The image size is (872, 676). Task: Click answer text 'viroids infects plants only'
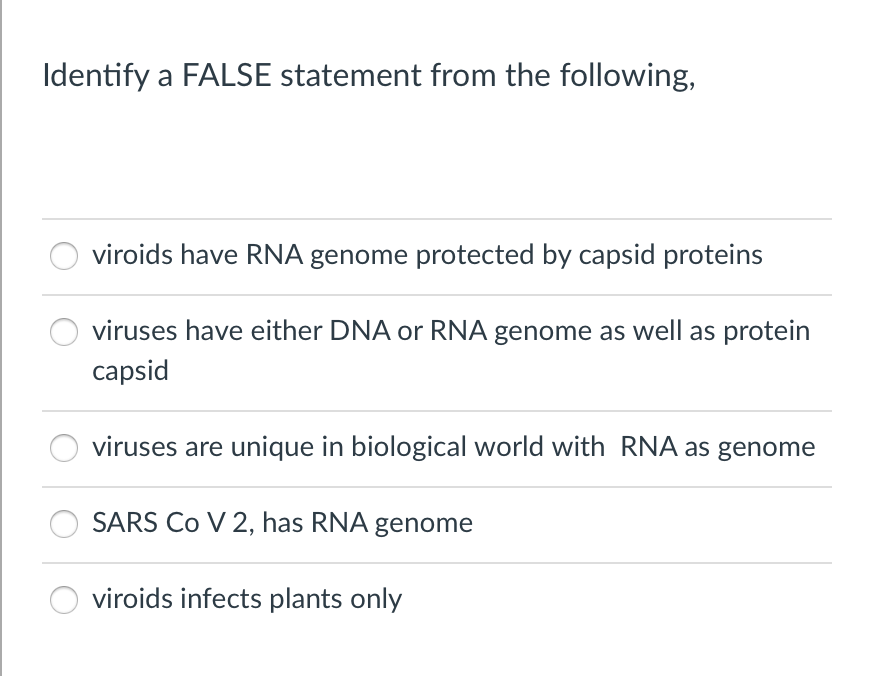click(x=247, y=599)
